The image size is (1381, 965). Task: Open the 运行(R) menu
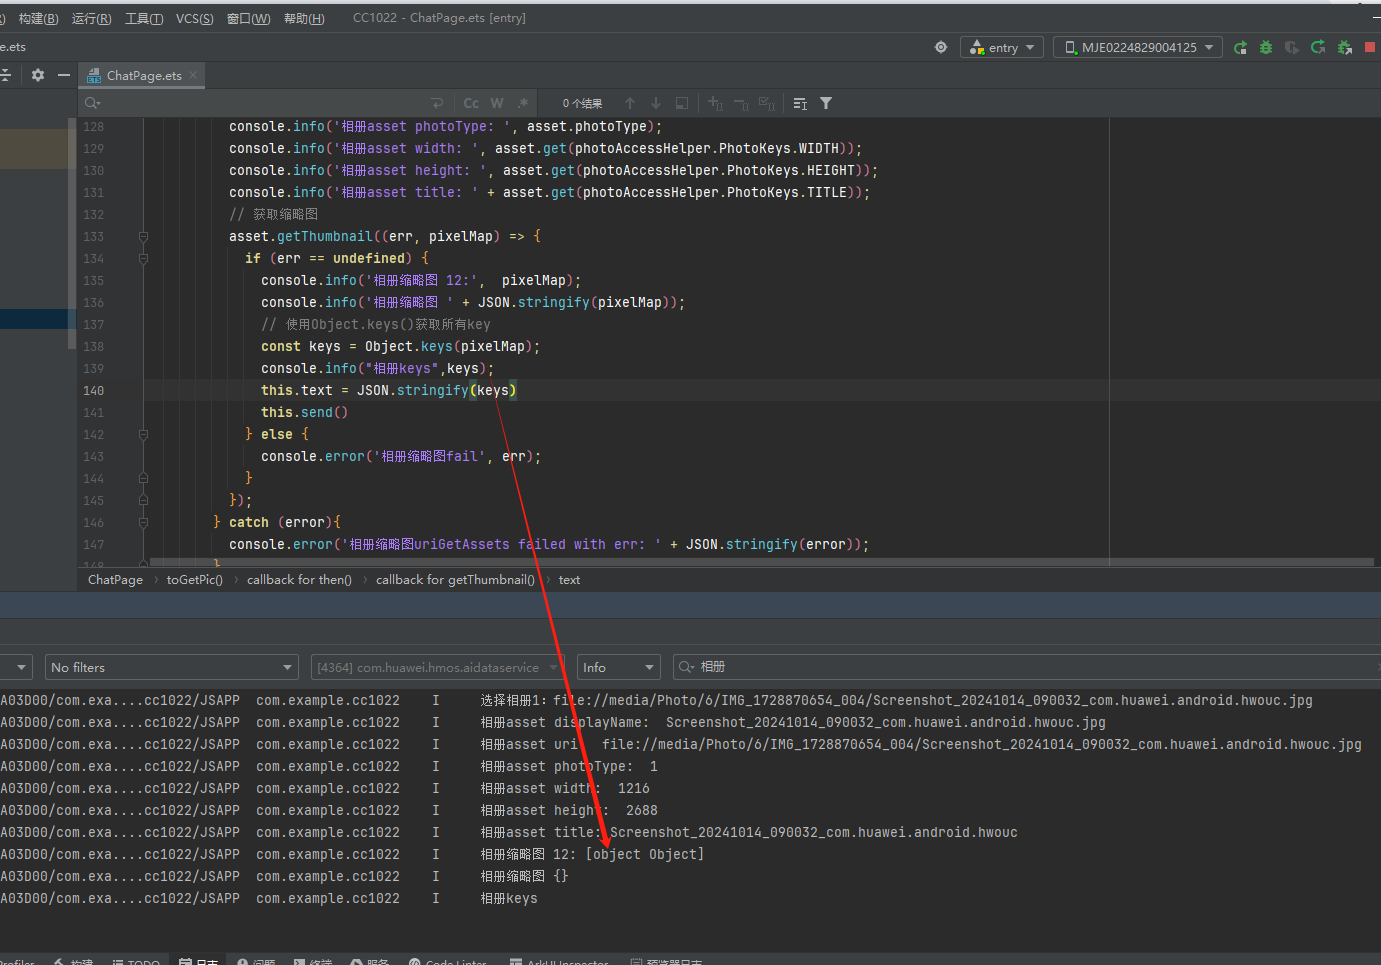point(92,18)
